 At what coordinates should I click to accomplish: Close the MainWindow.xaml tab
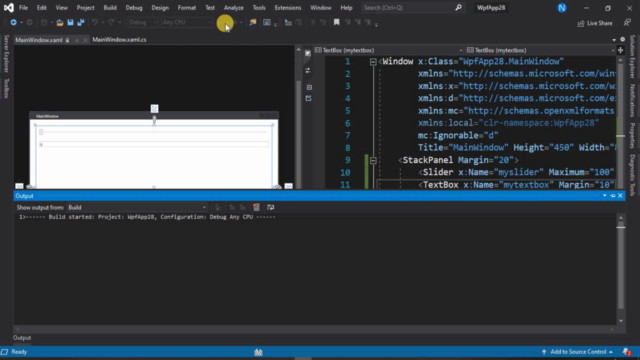point(85,40)
